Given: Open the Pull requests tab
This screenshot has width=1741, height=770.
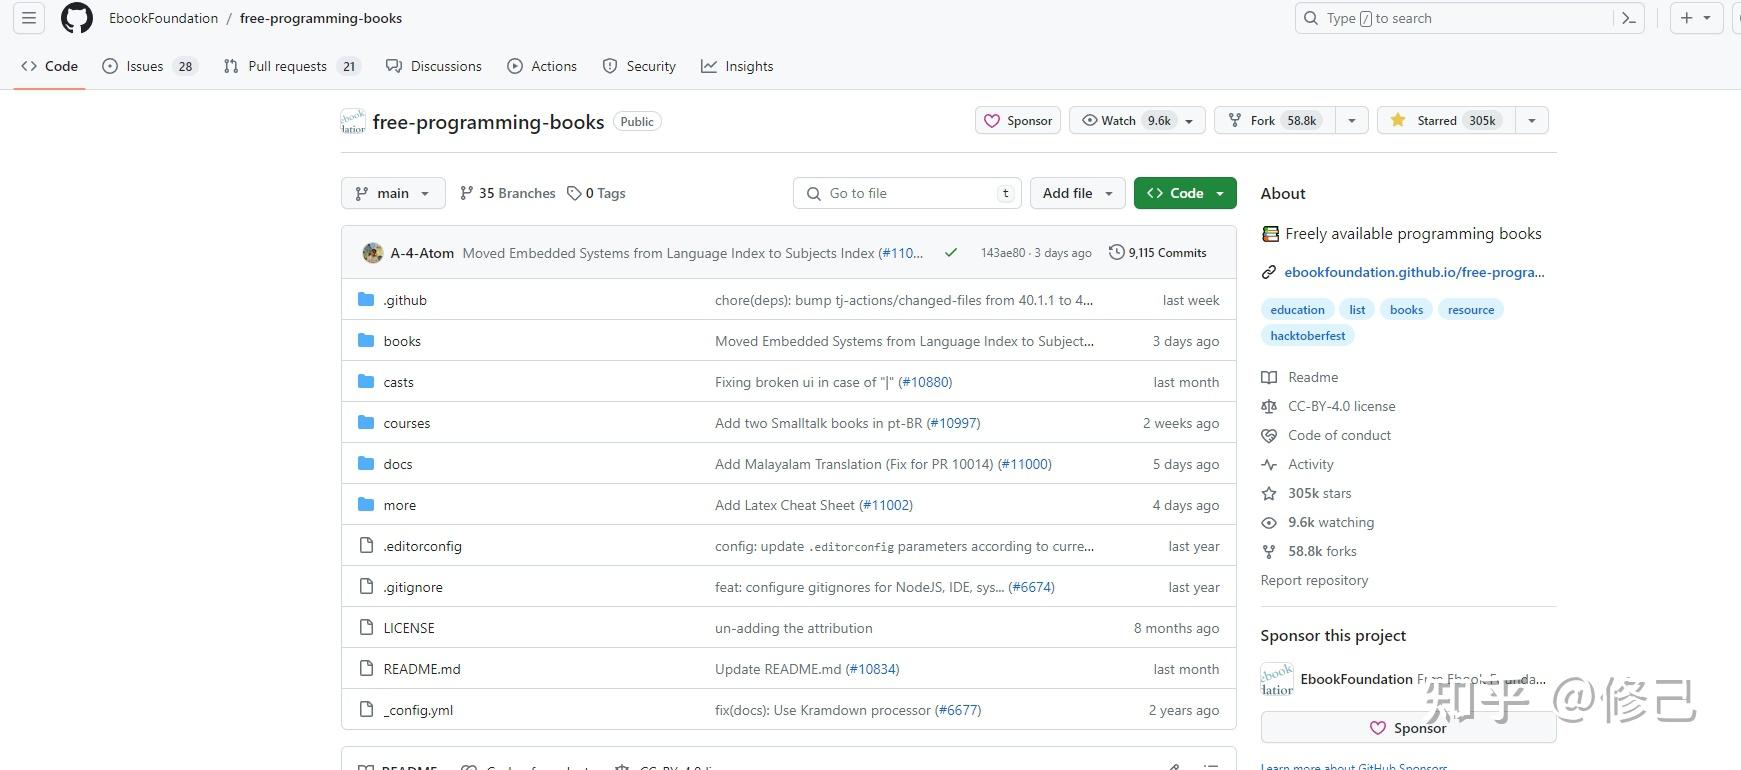Looking at the screenshot, I should [x=287, y=66].
